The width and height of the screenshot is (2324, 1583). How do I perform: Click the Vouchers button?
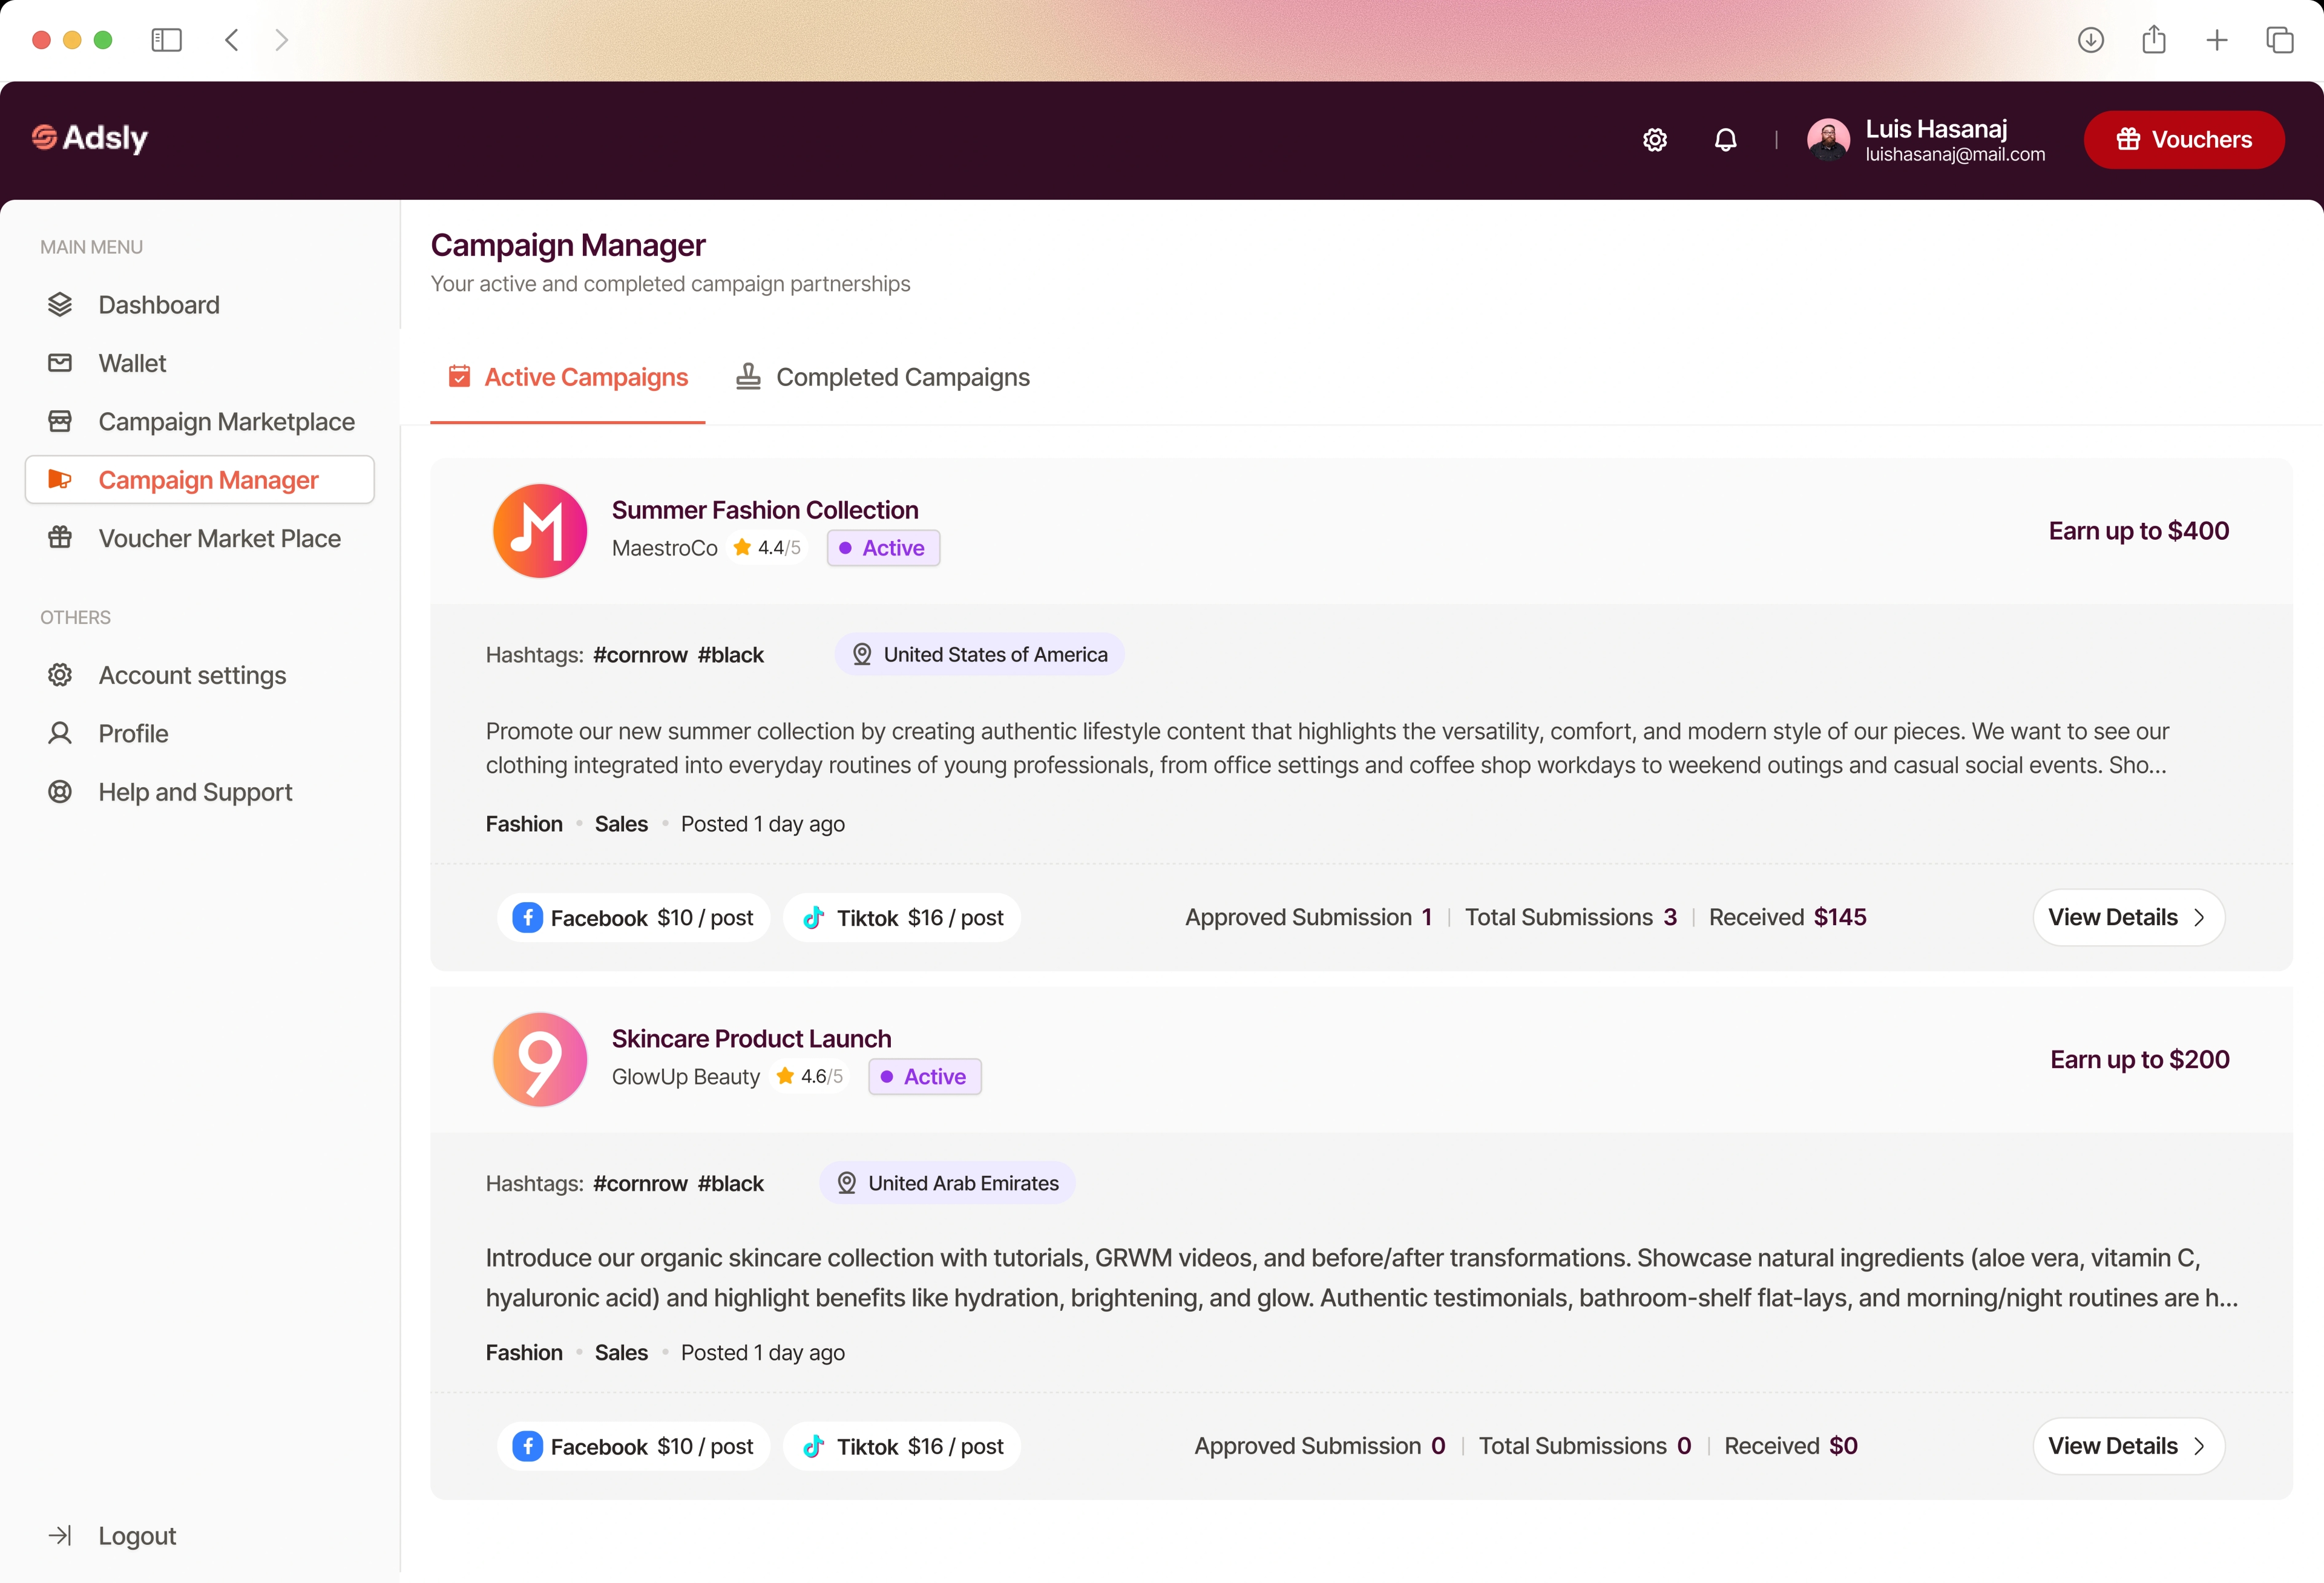2184,140
